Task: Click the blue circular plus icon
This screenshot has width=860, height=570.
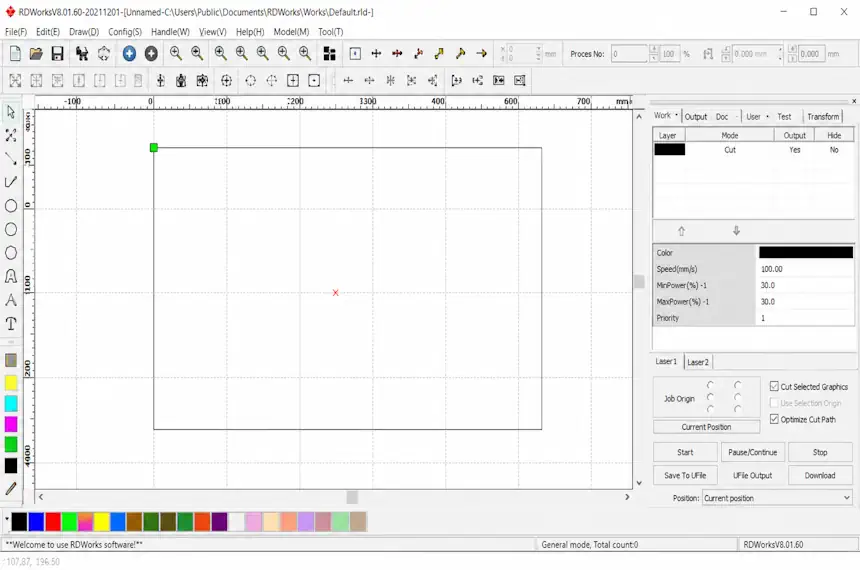Action: click(x=129, y=53)
